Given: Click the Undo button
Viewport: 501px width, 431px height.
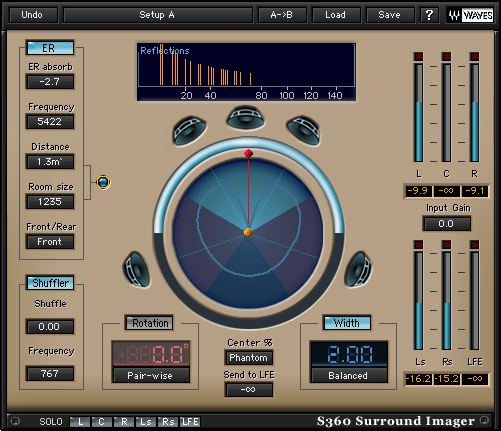Looking at the screenshot, I should pyautogui.click(x=33, y=15).
